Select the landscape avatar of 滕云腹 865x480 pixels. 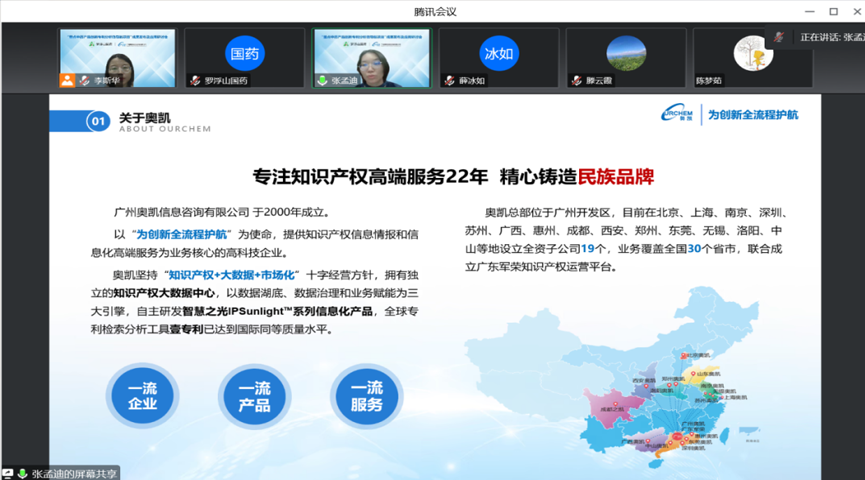tap(625, 51)
